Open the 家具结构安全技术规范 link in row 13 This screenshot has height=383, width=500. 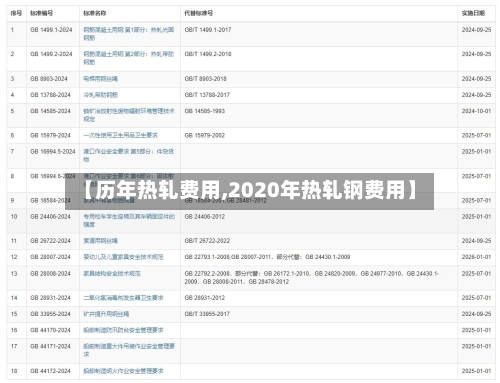coord(112,274)
